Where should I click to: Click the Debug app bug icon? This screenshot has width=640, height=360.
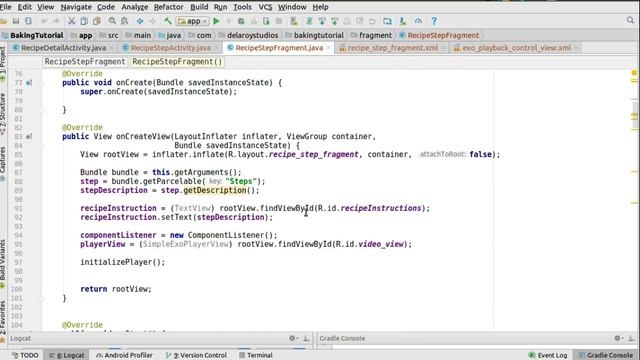(241, 21)
